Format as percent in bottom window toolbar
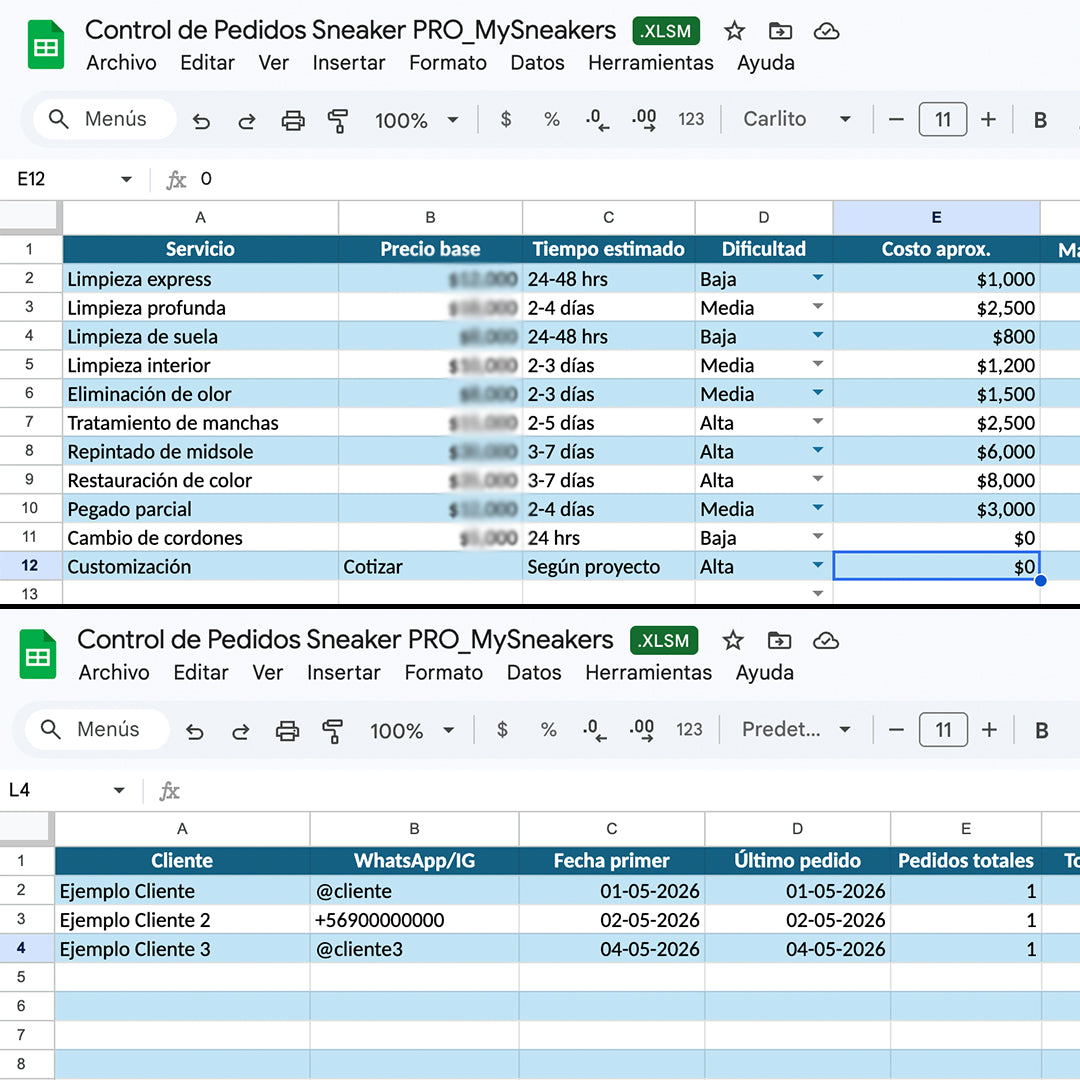 pyautogui.click(x=548, y=729)
